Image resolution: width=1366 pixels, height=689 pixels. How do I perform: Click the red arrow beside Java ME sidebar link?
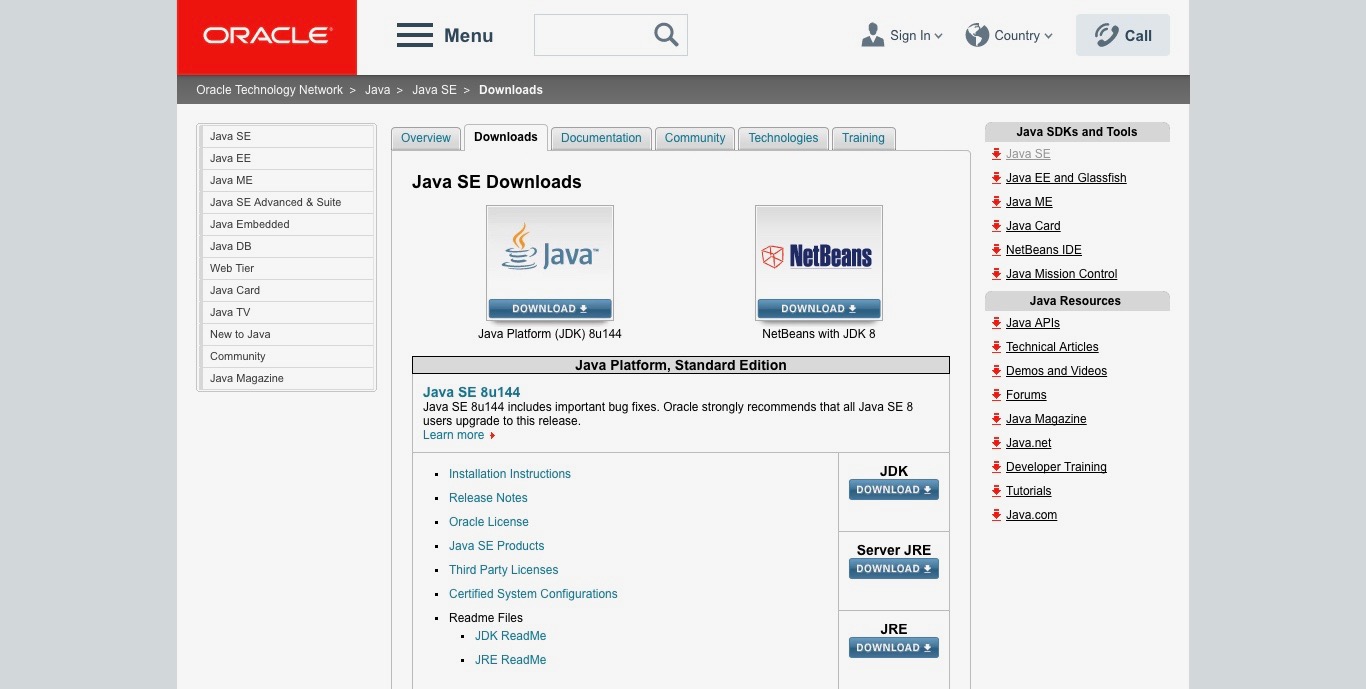pyautogui.click(x=996, y=202)
